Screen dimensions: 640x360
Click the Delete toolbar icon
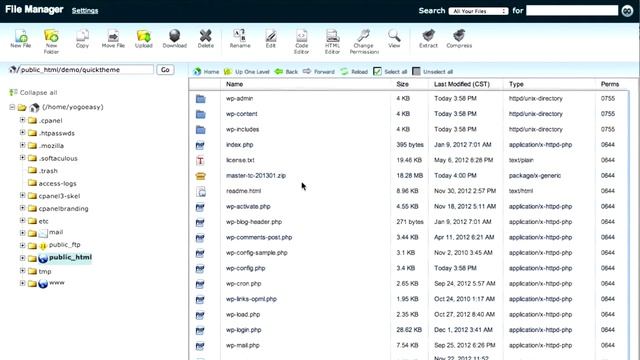[x=206, y=39]
